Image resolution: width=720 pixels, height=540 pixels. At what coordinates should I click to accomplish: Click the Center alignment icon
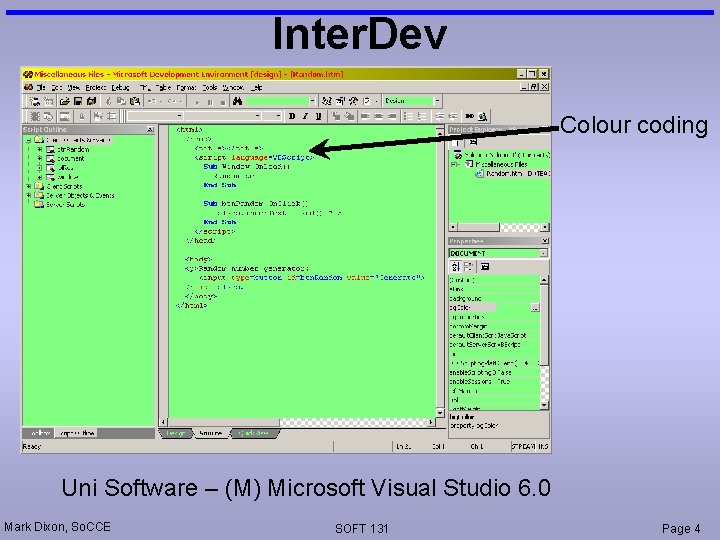[378, 116]
